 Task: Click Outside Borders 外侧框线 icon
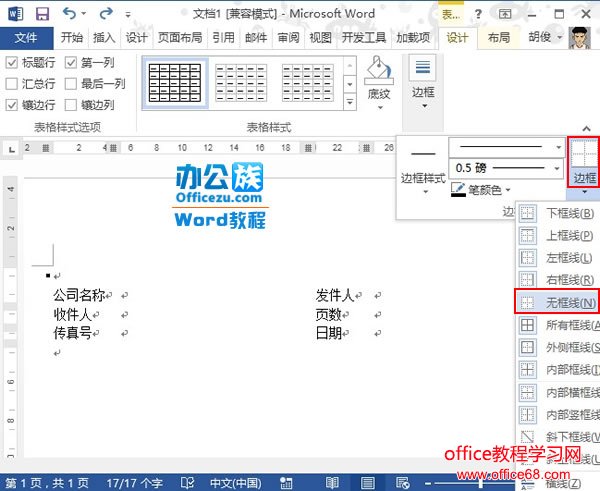528,347
